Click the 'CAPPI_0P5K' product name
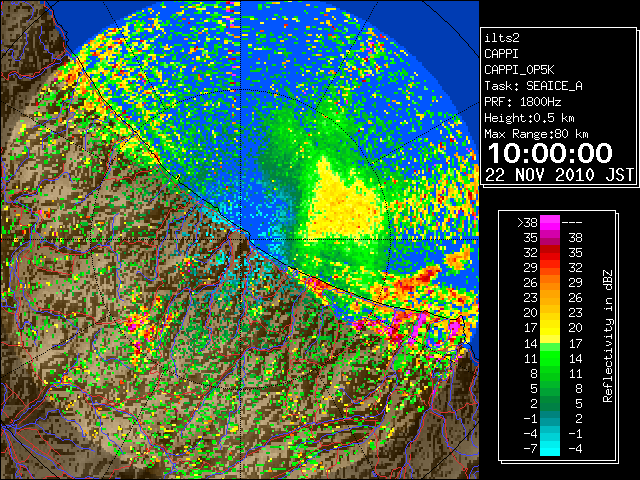 tap(519, 70)
